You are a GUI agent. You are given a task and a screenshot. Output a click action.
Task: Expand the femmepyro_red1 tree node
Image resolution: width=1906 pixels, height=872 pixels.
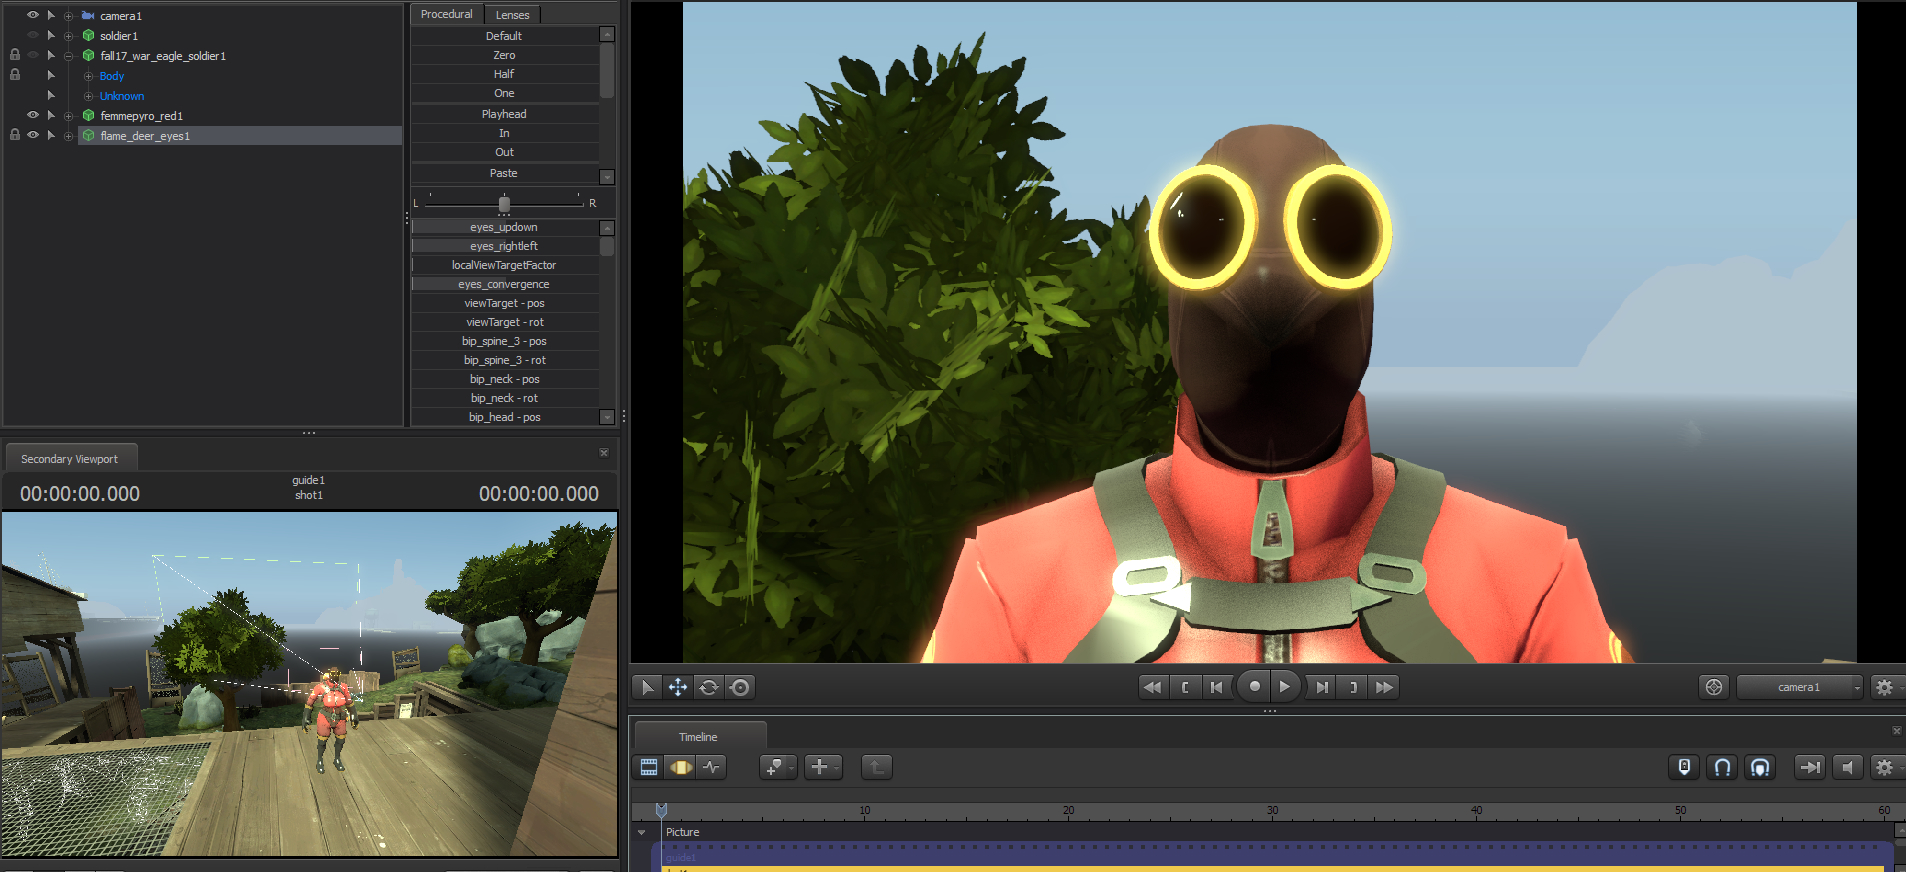(69, 116)
